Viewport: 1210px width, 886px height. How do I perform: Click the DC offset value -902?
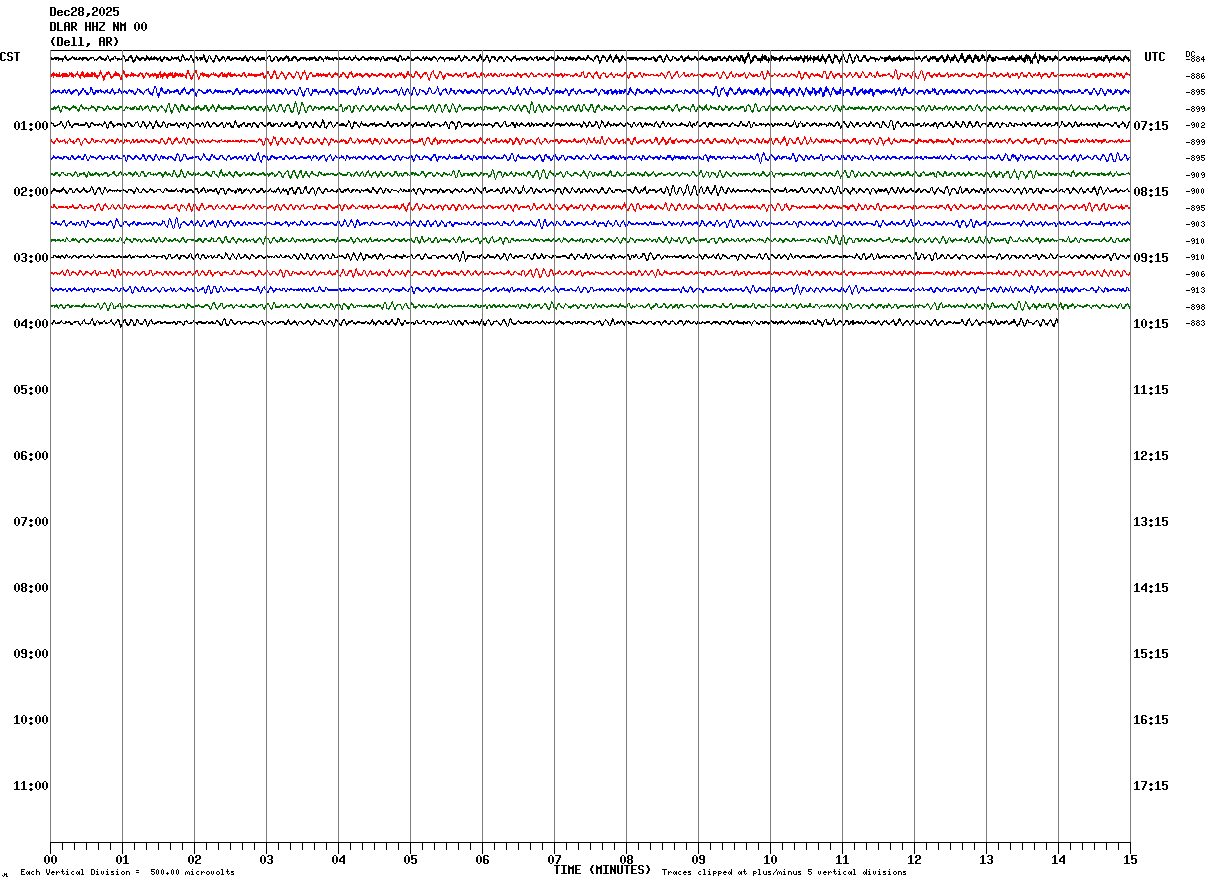click(x=1195, y=125)
